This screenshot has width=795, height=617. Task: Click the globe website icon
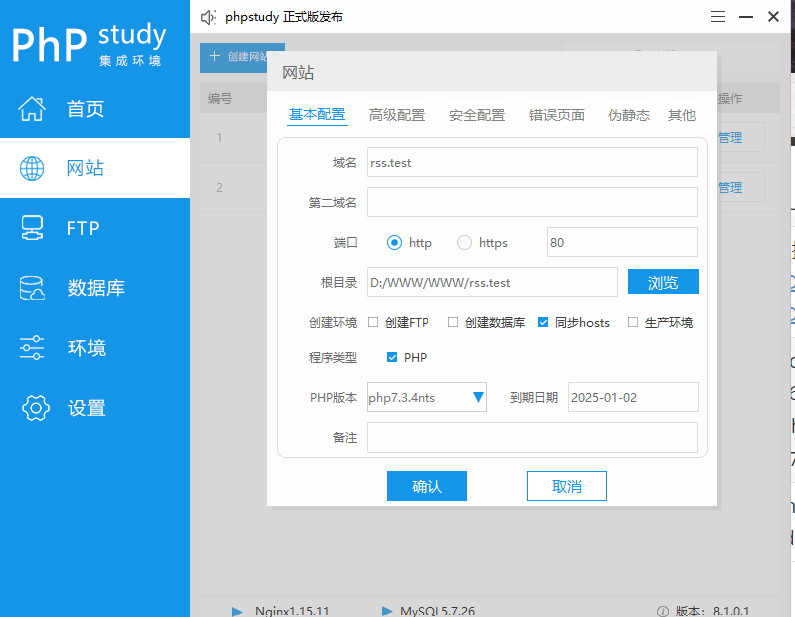tap(33, 168)
